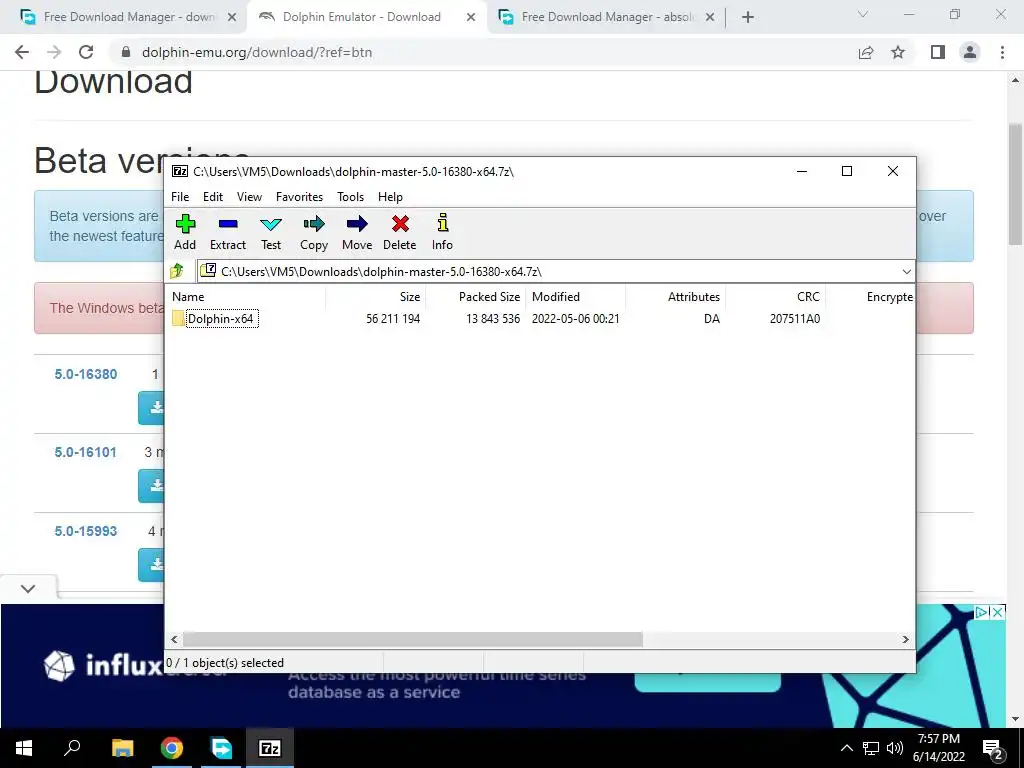The height and width of the screenshot is (768, 1024).
Task: Open the 5.0-16101 version link
Action: [x=86, y=452]
